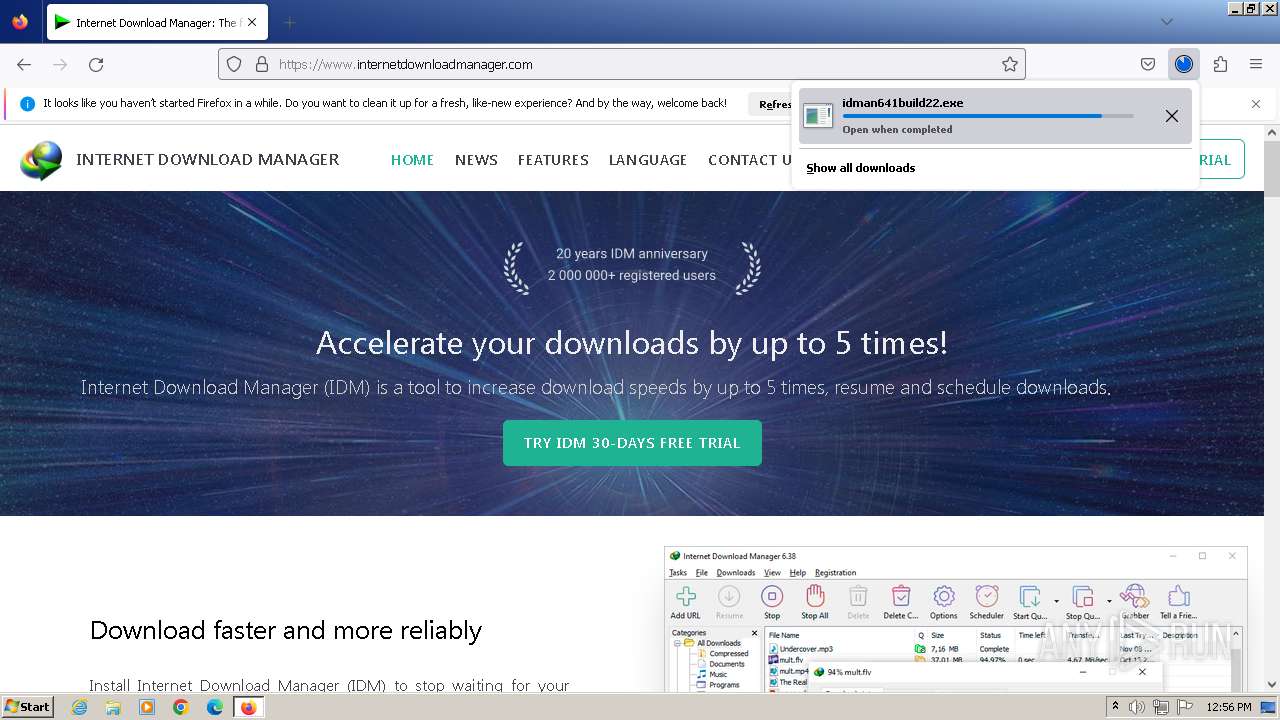Open the tracking protection shield icon
The width and height of the screenshot is (1280, 720).
click(234, 64)
